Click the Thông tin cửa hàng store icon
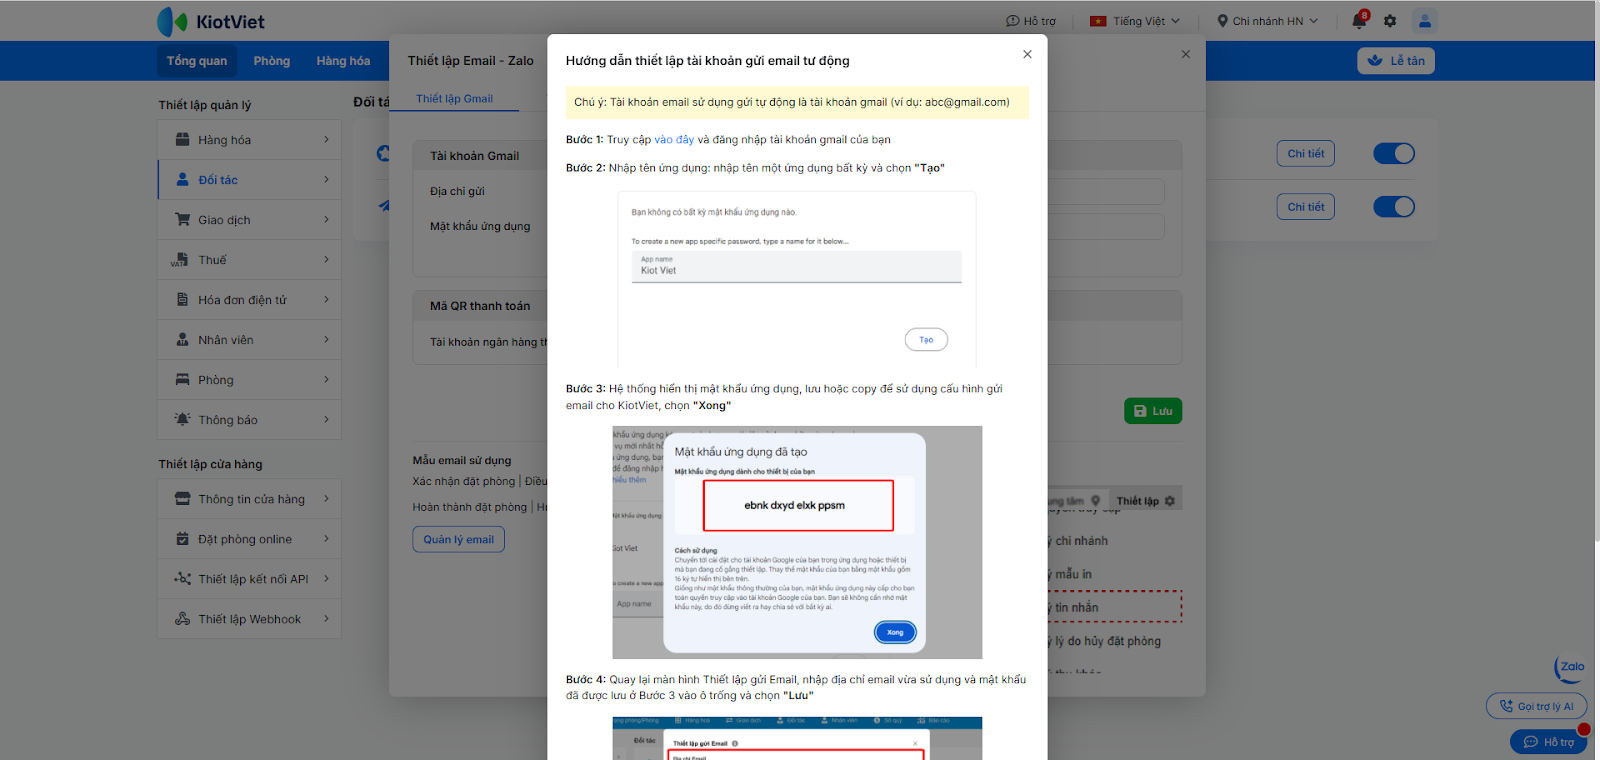The width and height of the screenshot is (1600, 760). click(x=183, y=499)
